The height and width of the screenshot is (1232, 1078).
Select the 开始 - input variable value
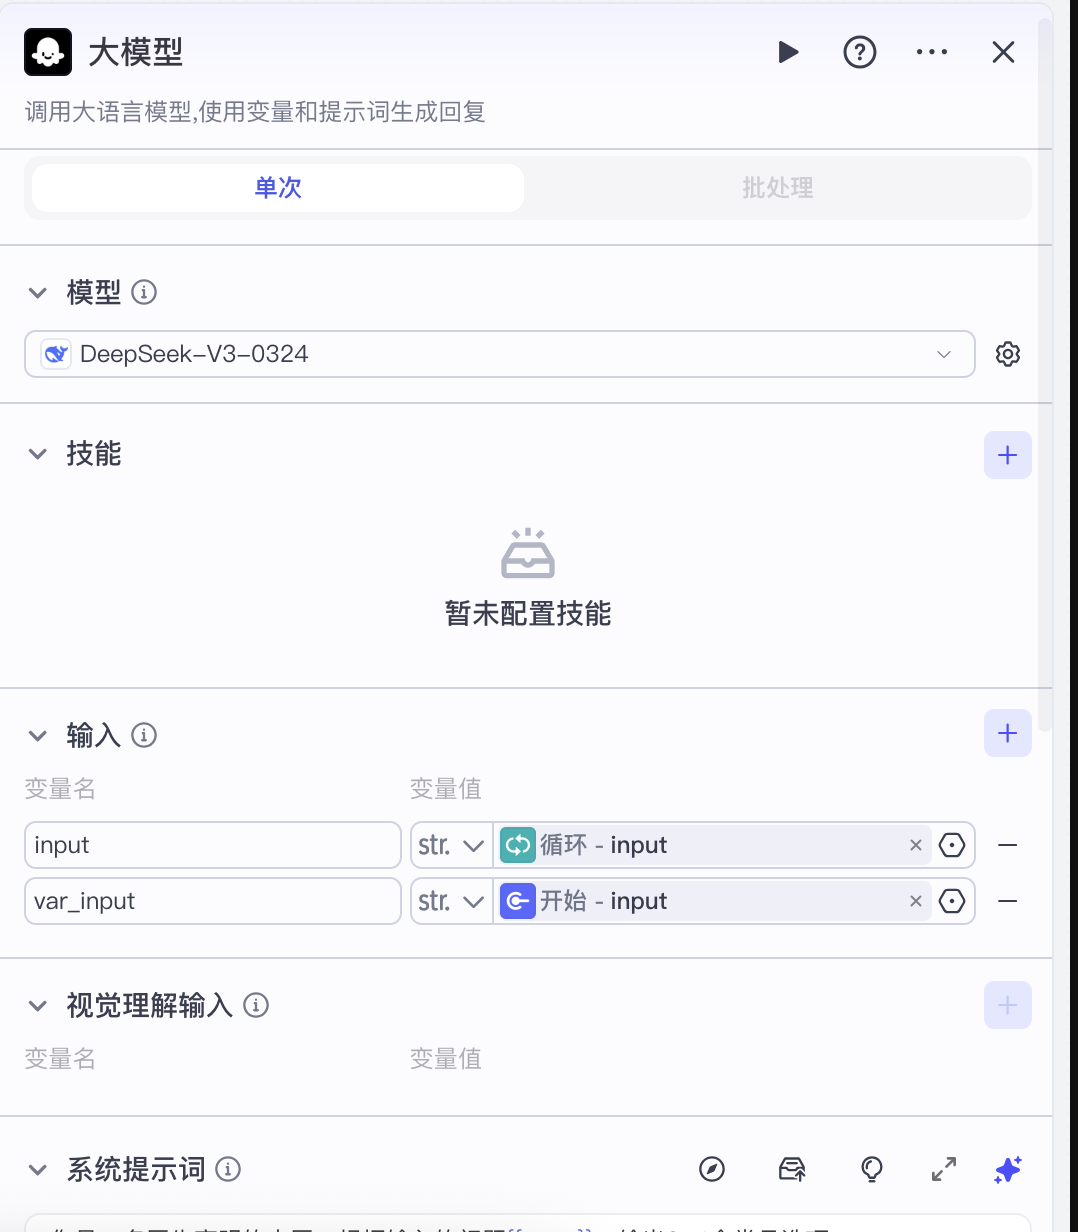click(x=714, y=901)
